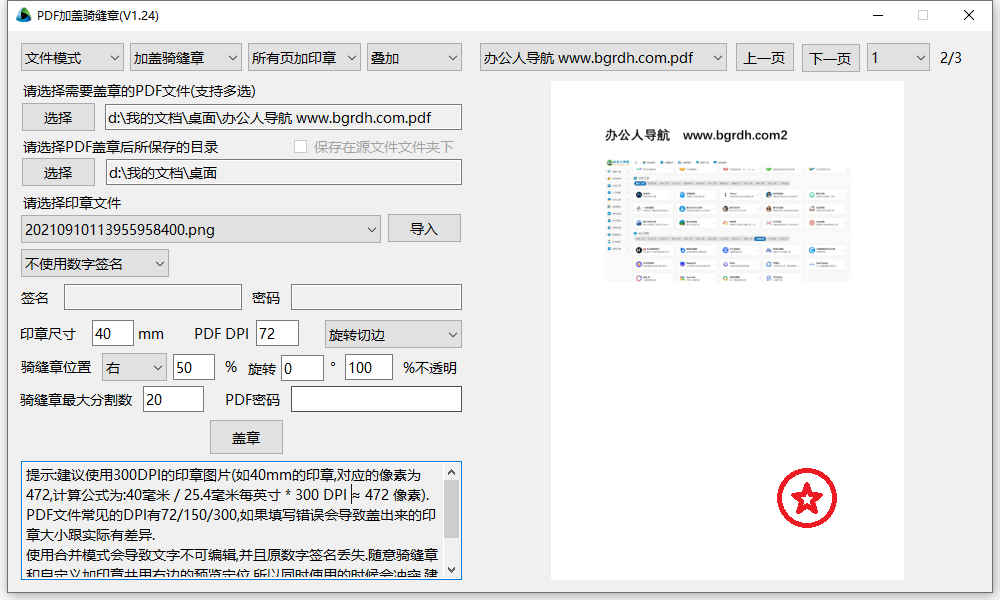Open the seal file selection combo box
The height and width of the screenshot is (600, 1000).
(201, 229)
